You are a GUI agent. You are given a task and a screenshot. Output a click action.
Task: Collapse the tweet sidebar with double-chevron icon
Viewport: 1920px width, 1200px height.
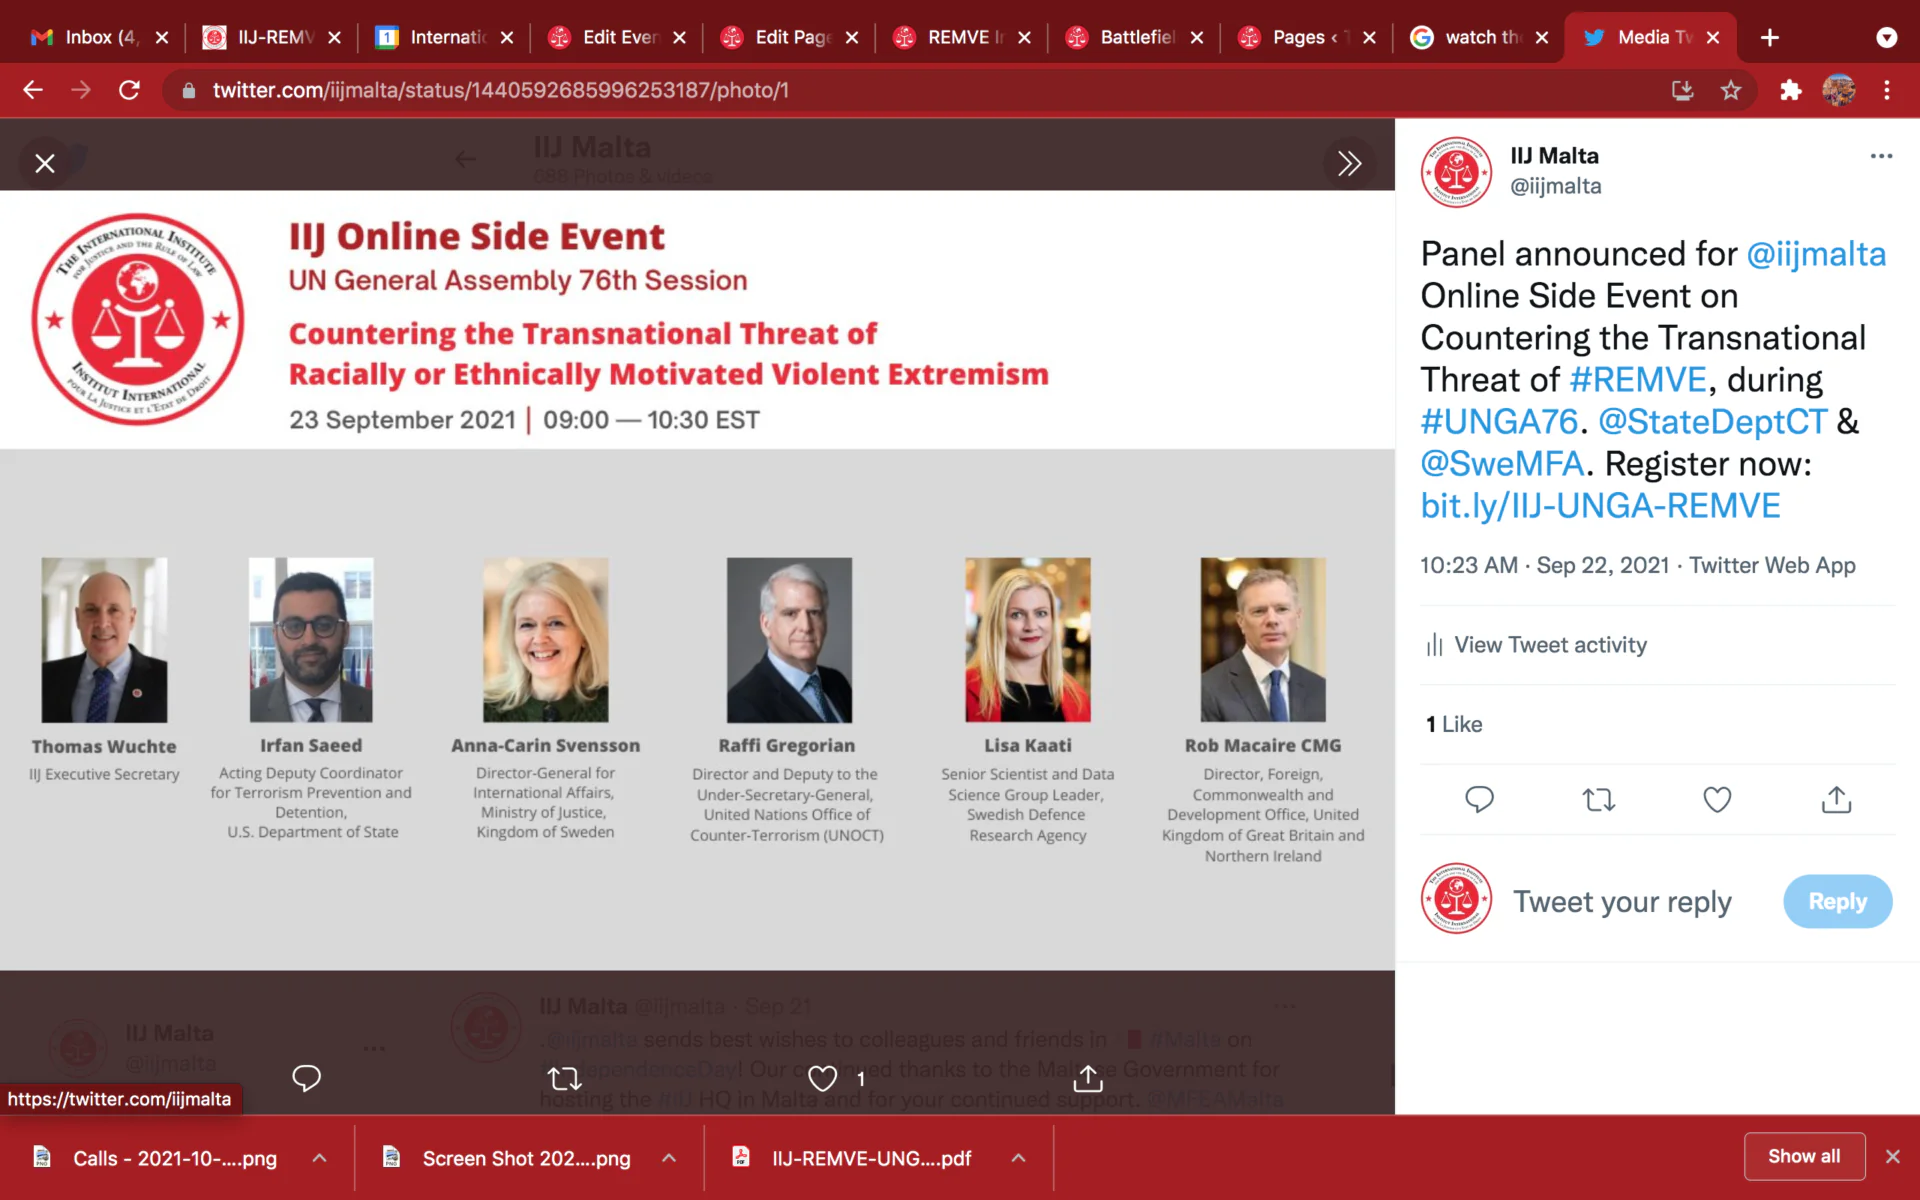pyautogui.click(x=1349, y=163)
